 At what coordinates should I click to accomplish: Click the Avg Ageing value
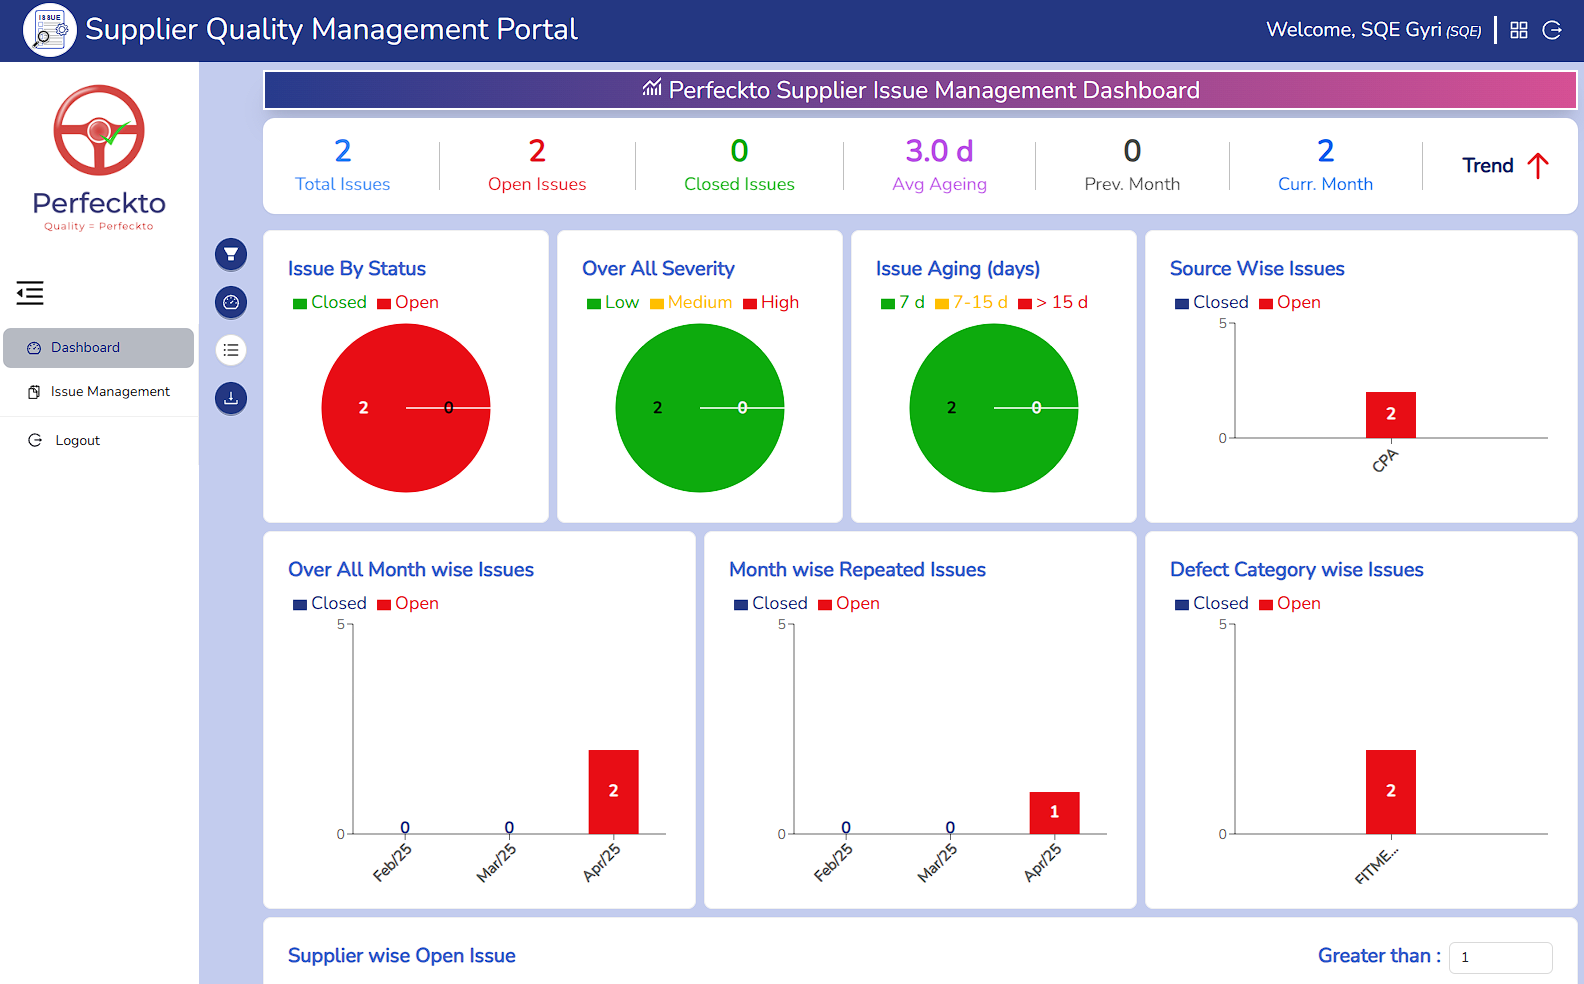pos(939,151)
